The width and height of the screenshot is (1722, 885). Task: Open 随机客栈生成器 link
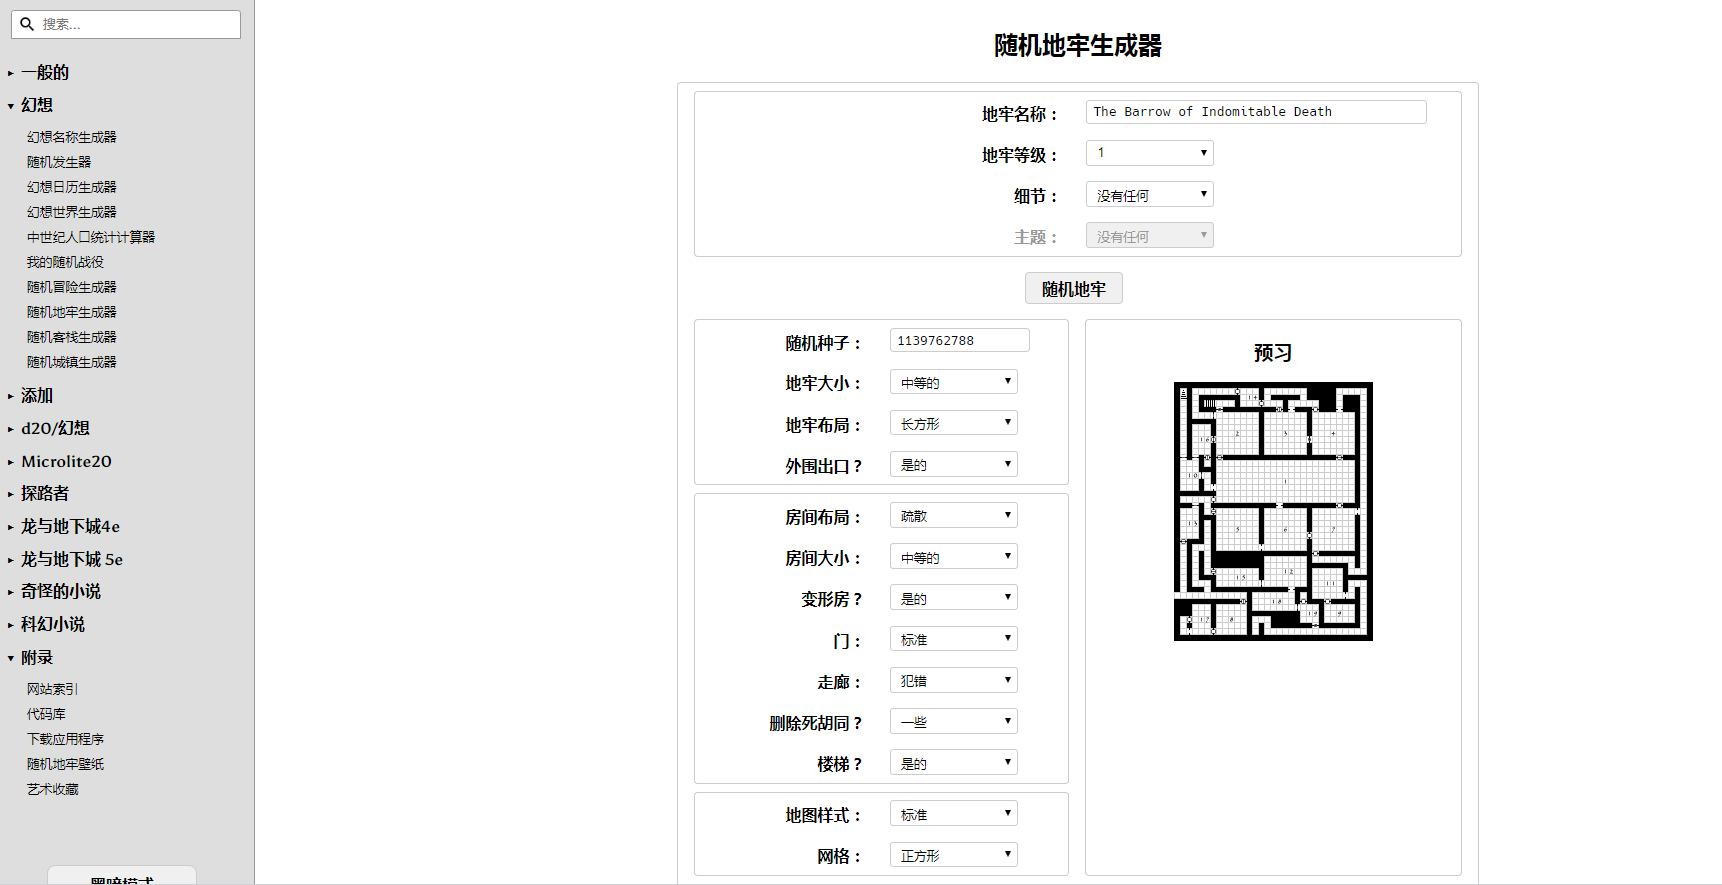(72, 337)
